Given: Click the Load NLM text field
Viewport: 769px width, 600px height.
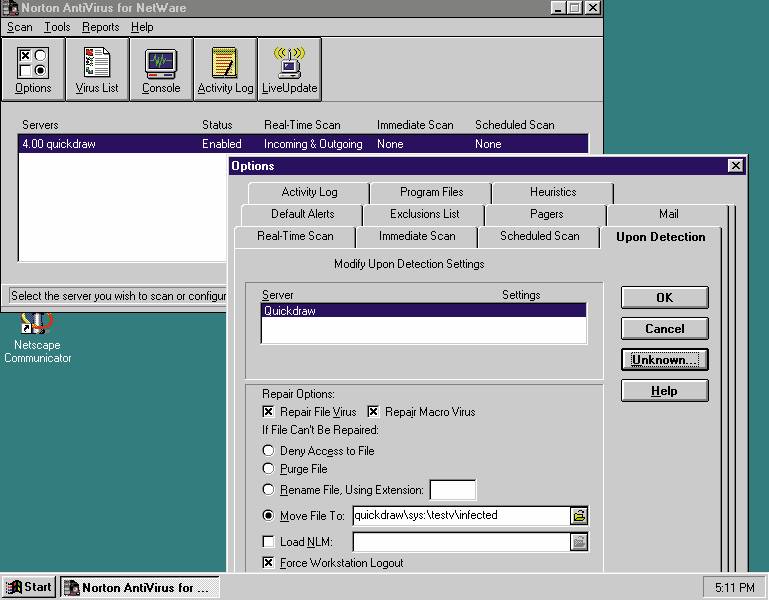Looking at the screenshot, I should point(461,542).
